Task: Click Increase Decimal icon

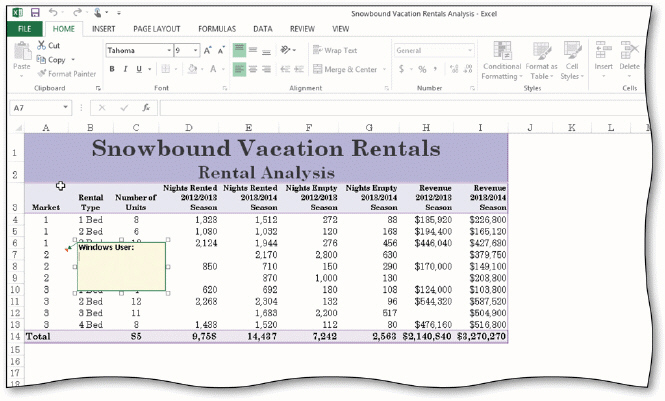Action: (x=454, y=69)
